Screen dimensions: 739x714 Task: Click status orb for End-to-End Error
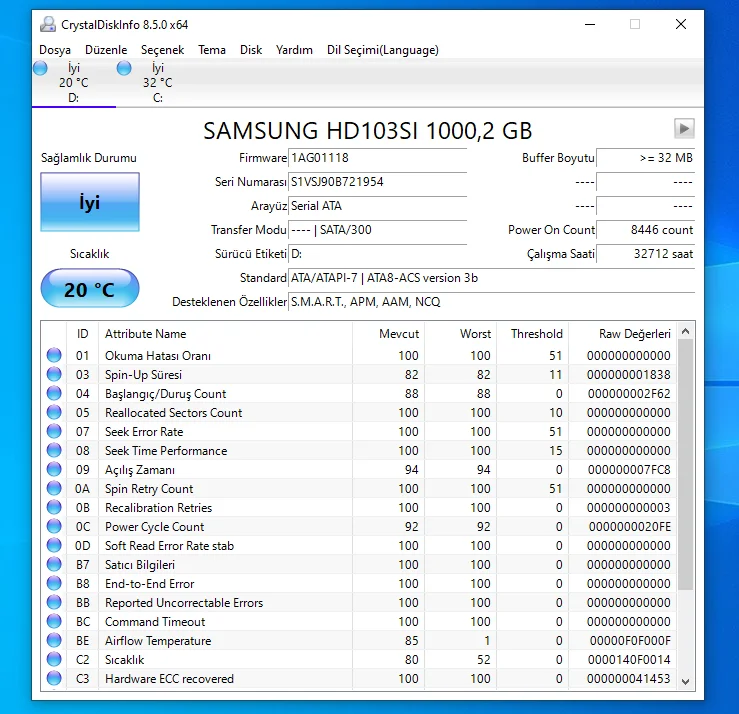point(54,583)
